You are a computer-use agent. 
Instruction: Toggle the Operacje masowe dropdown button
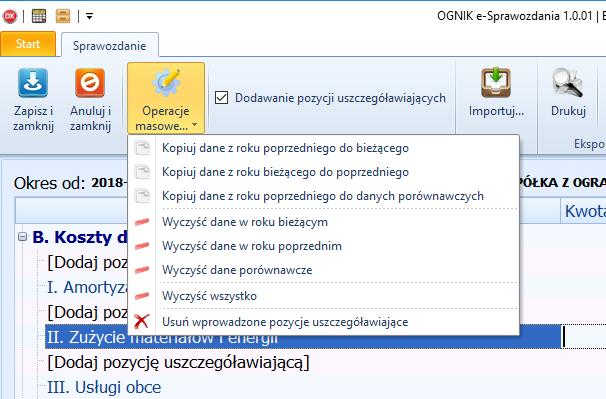[x=166, y=98]
